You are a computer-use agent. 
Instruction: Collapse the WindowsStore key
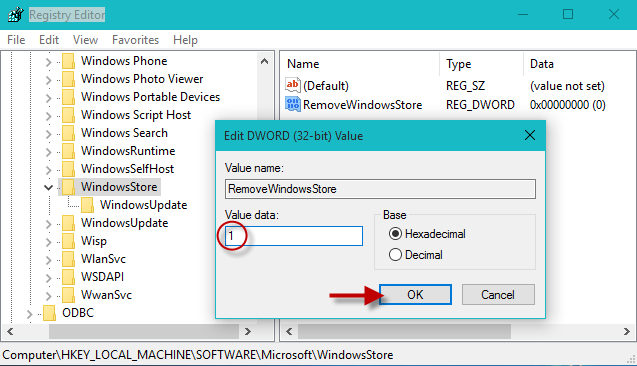point(48,187)
